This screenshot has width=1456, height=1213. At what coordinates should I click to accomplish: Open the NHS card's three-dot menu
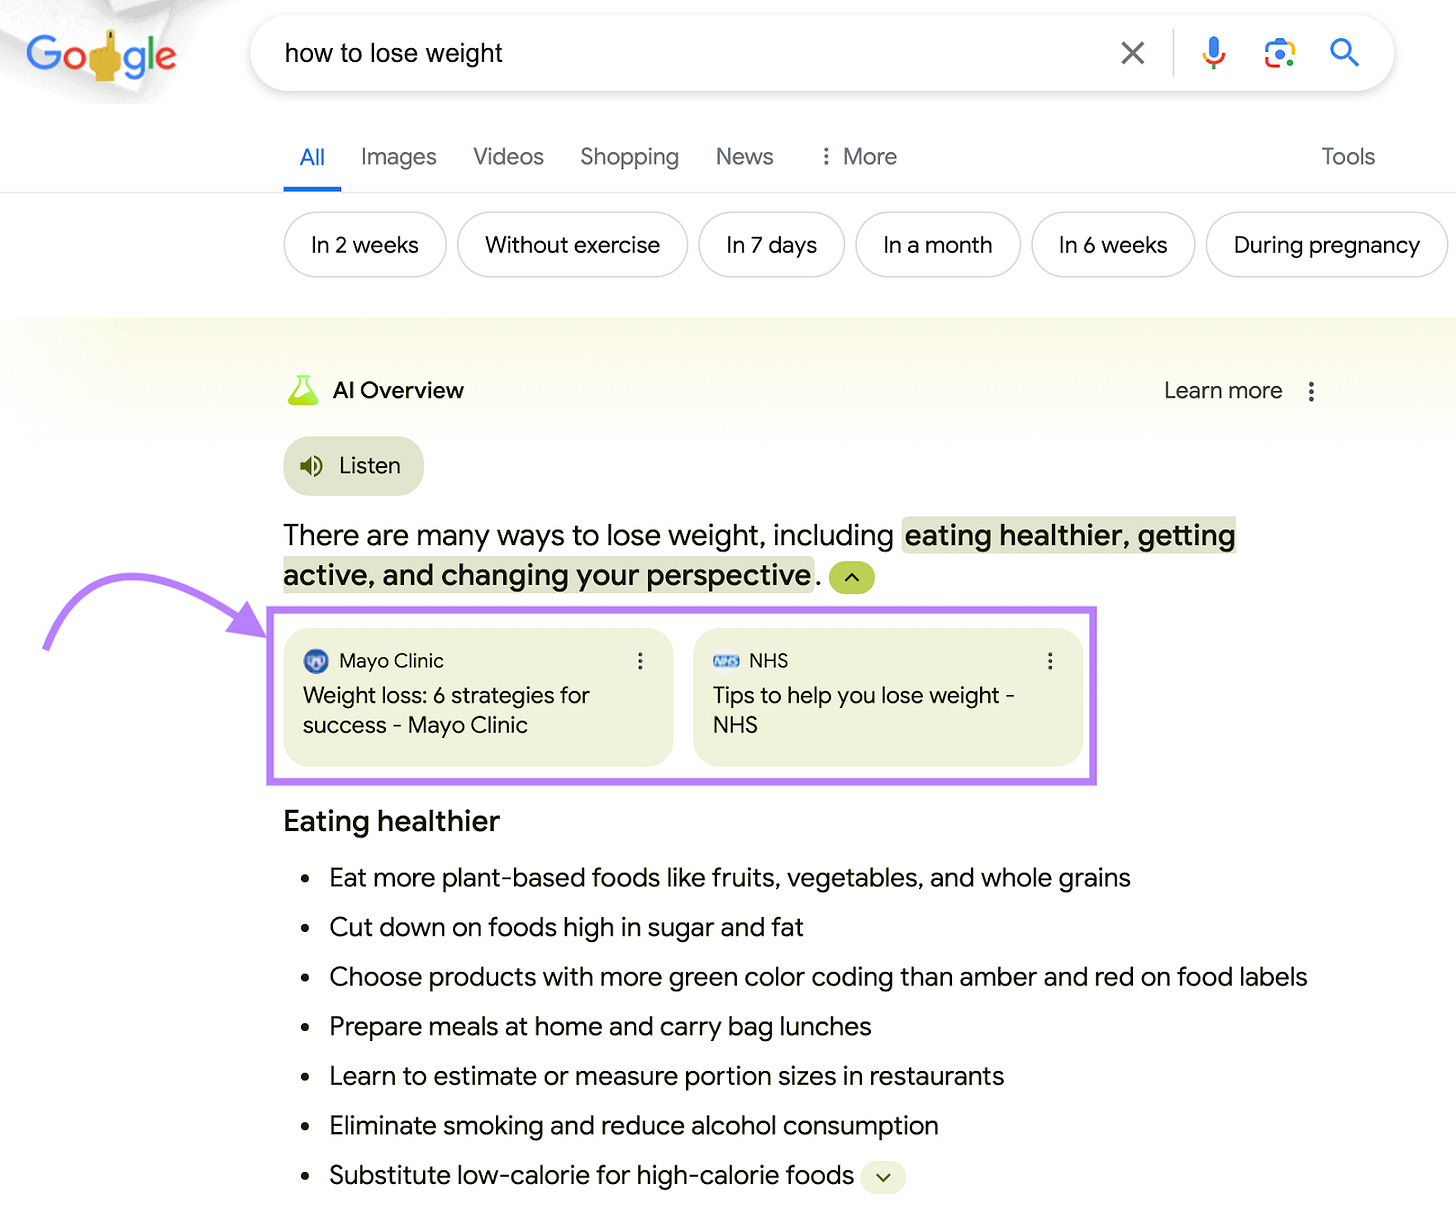(x=1050, y=661)
